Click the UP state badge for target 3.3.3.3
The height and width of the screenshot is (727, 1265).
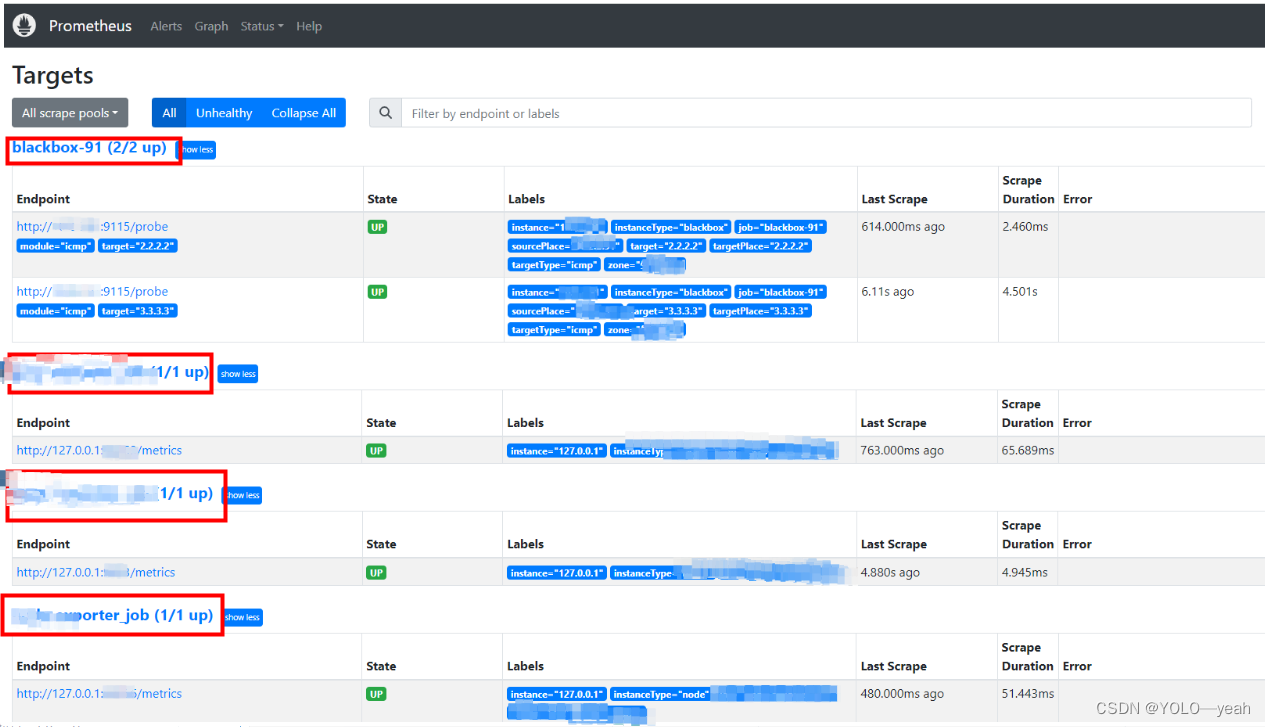pos(377,292)
